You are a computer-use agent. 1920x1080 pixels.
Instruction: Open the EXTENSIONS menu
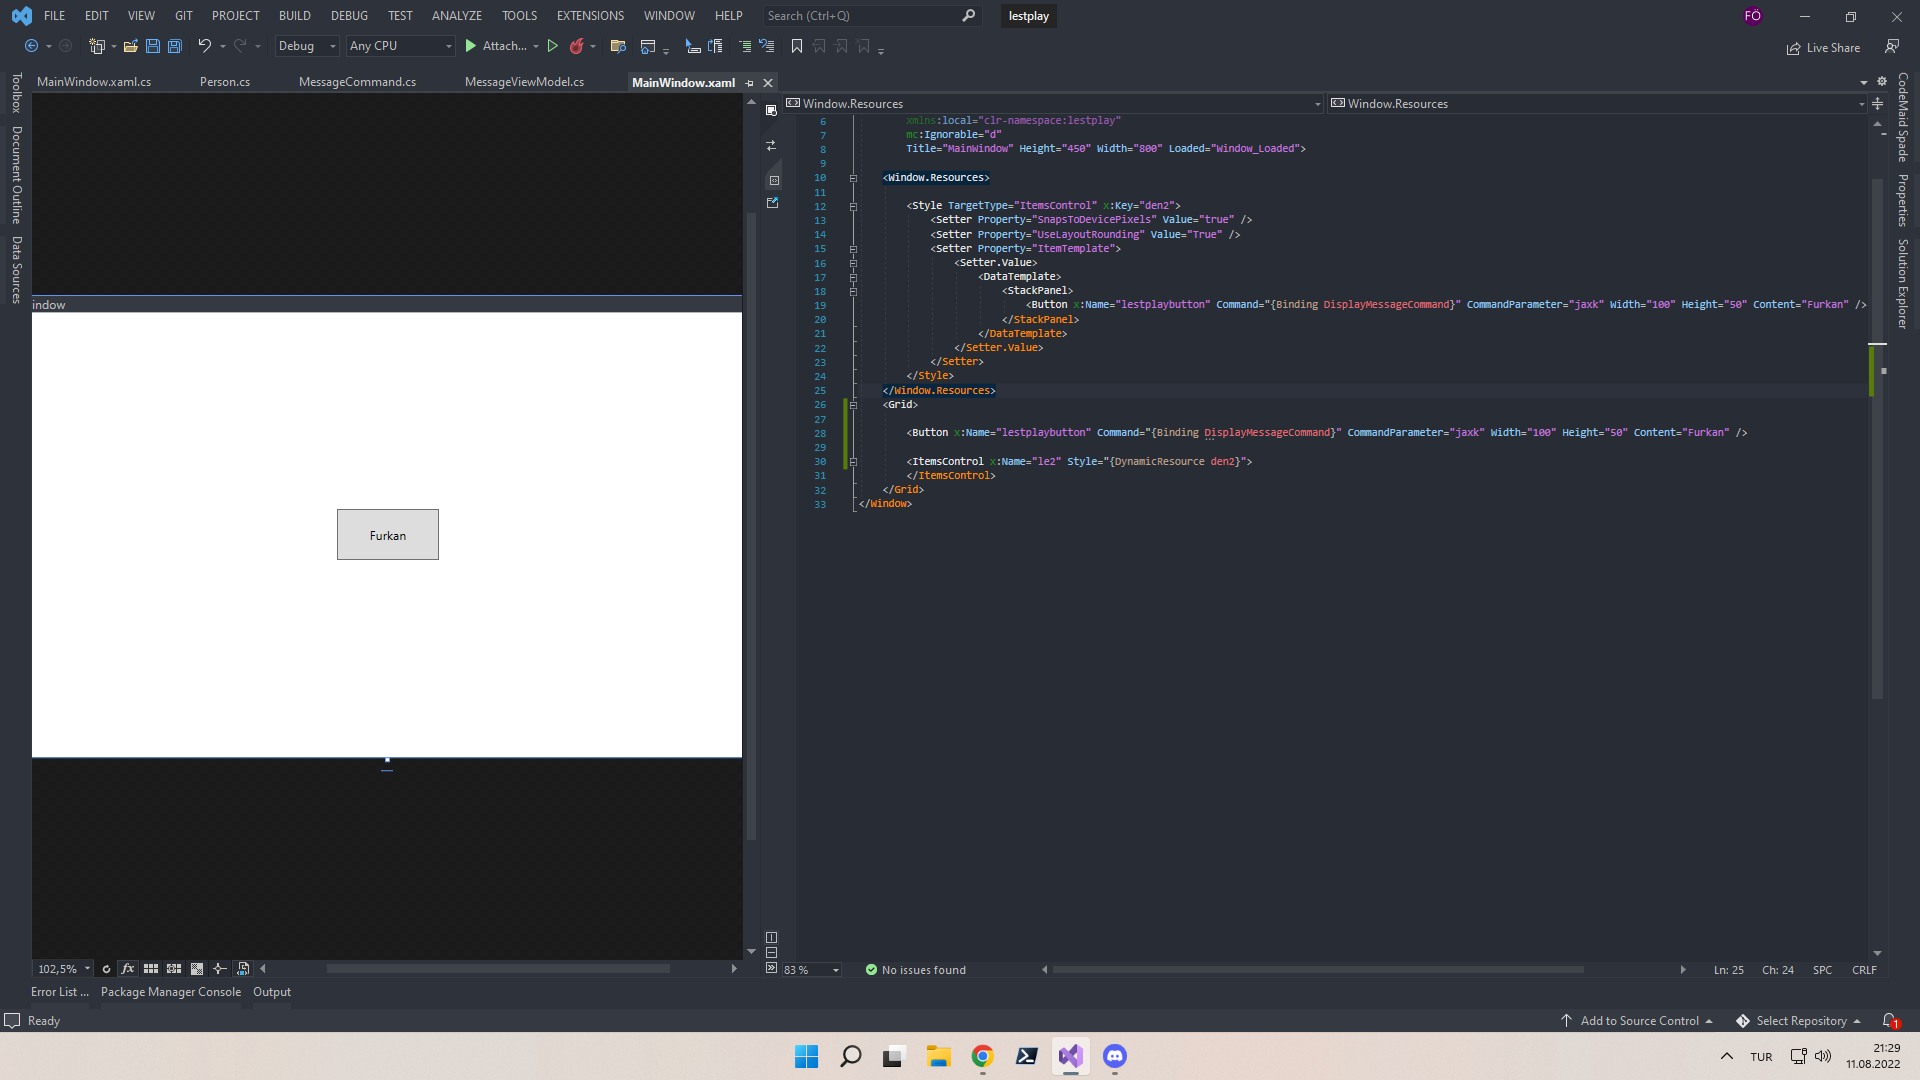[590, 16]
